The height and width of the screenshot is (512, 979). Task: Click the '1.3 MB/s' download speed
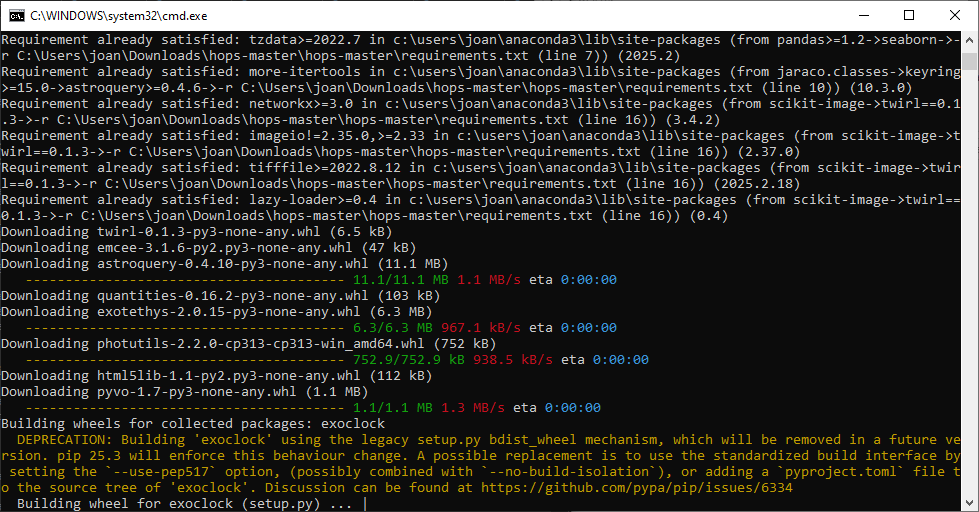(473, 408)
